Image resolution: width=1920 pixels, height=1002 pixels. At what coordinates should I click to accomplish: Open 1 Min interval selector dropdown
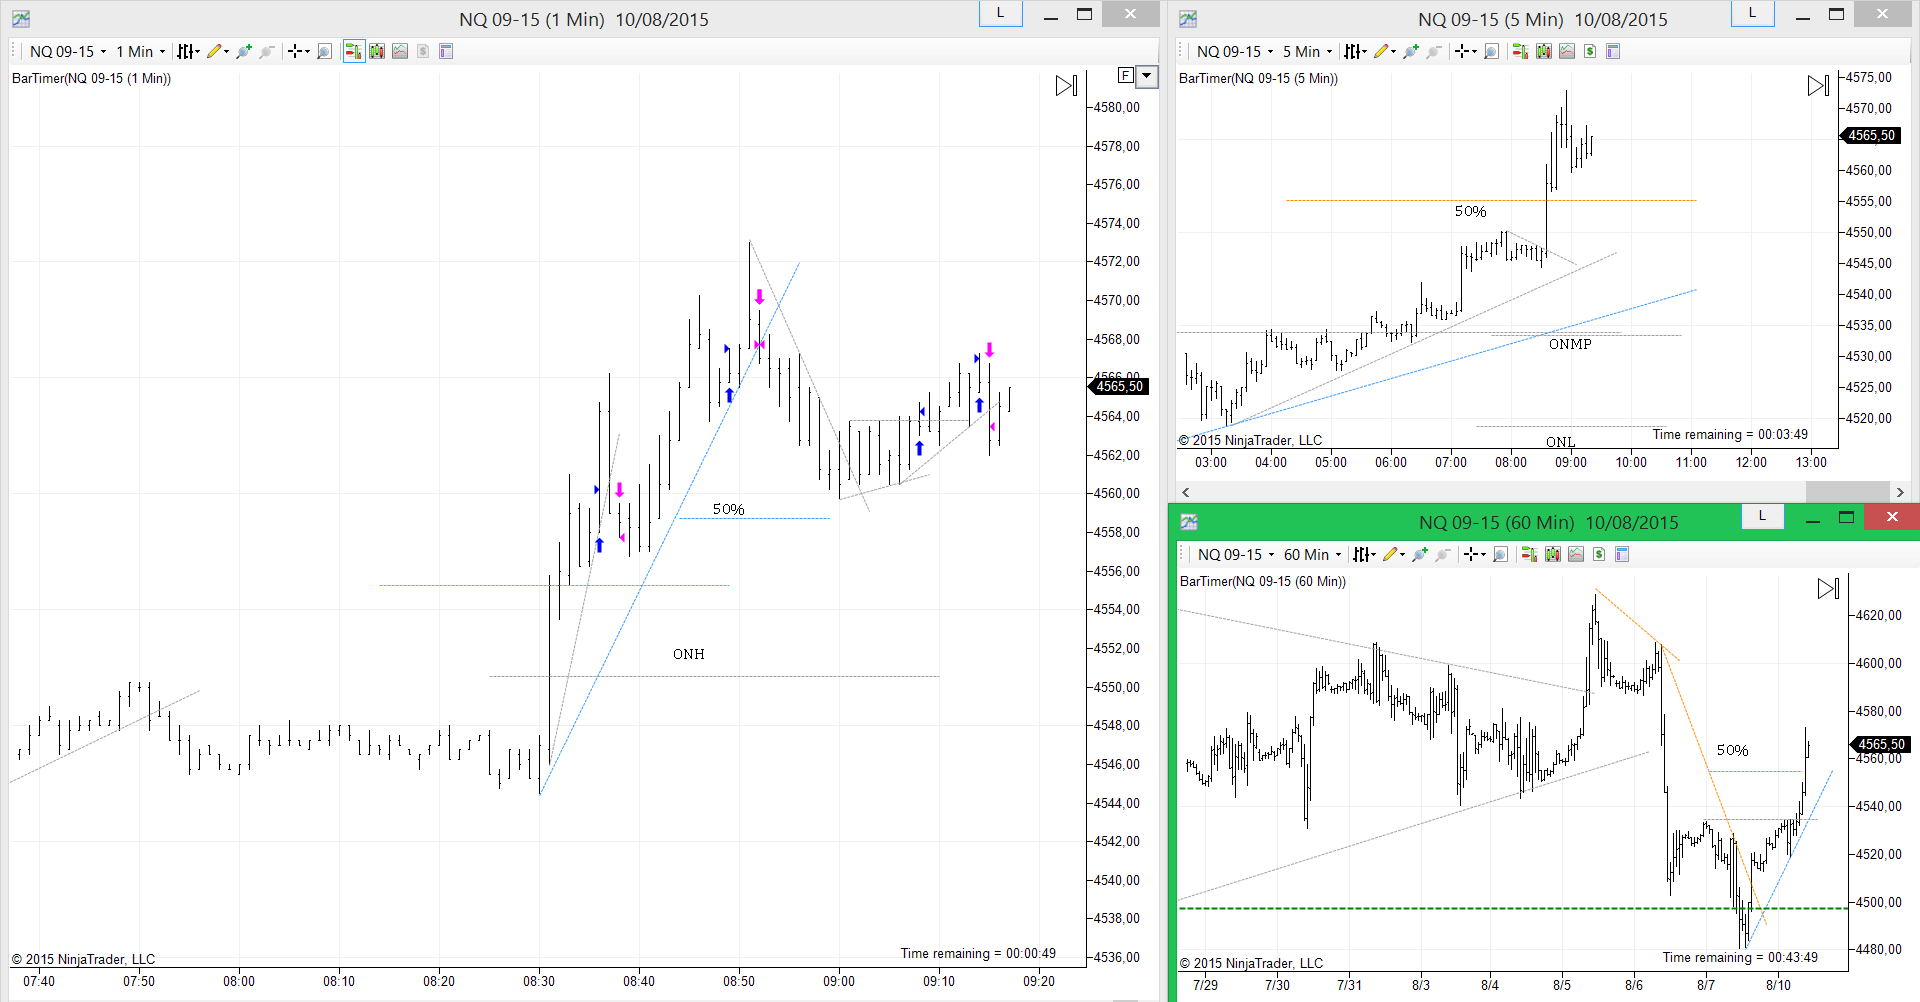141,51
